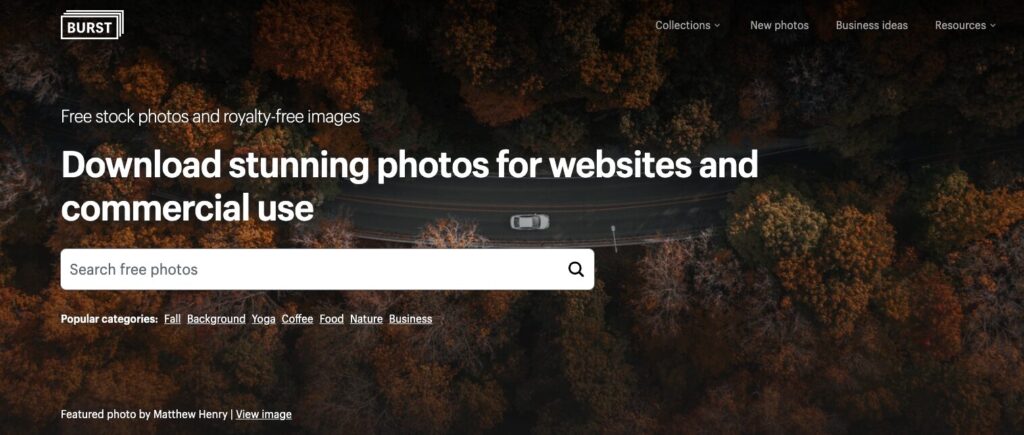
Task: Choose the Coffee category
Action: (297, 319)
